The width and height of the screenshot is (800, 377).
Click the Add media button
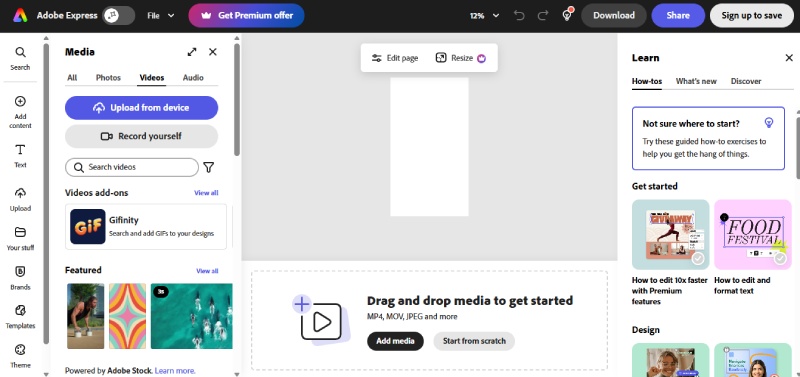click(395, 341)
